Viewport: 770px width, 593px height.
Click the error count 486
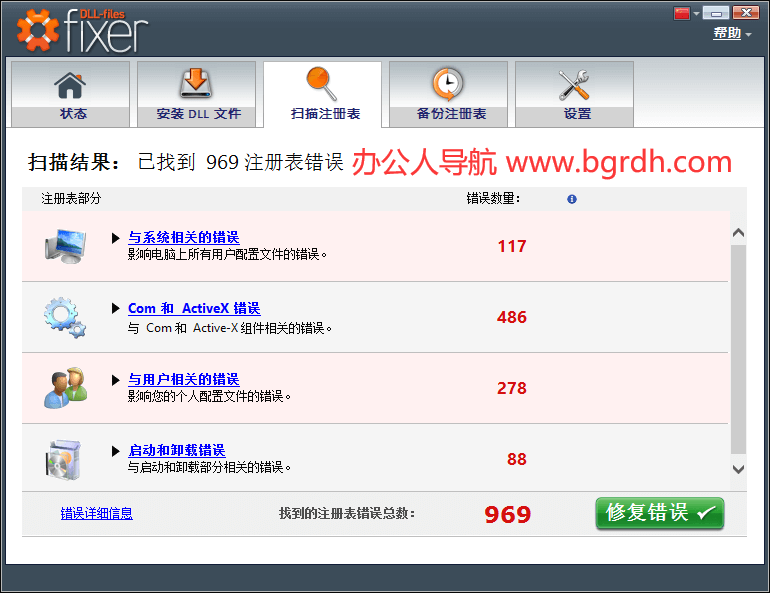512,317
